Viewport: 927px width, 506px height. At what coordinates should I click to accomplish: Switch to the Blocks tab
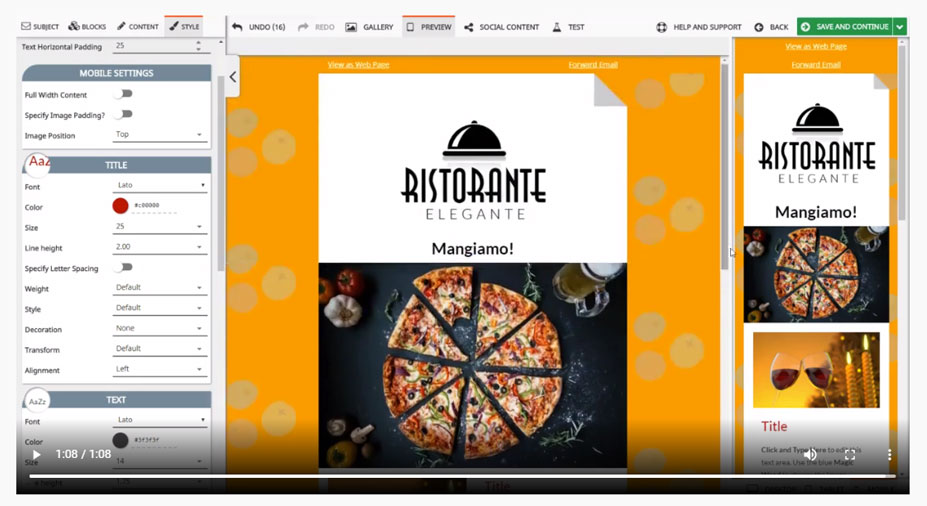click(87, 27)
